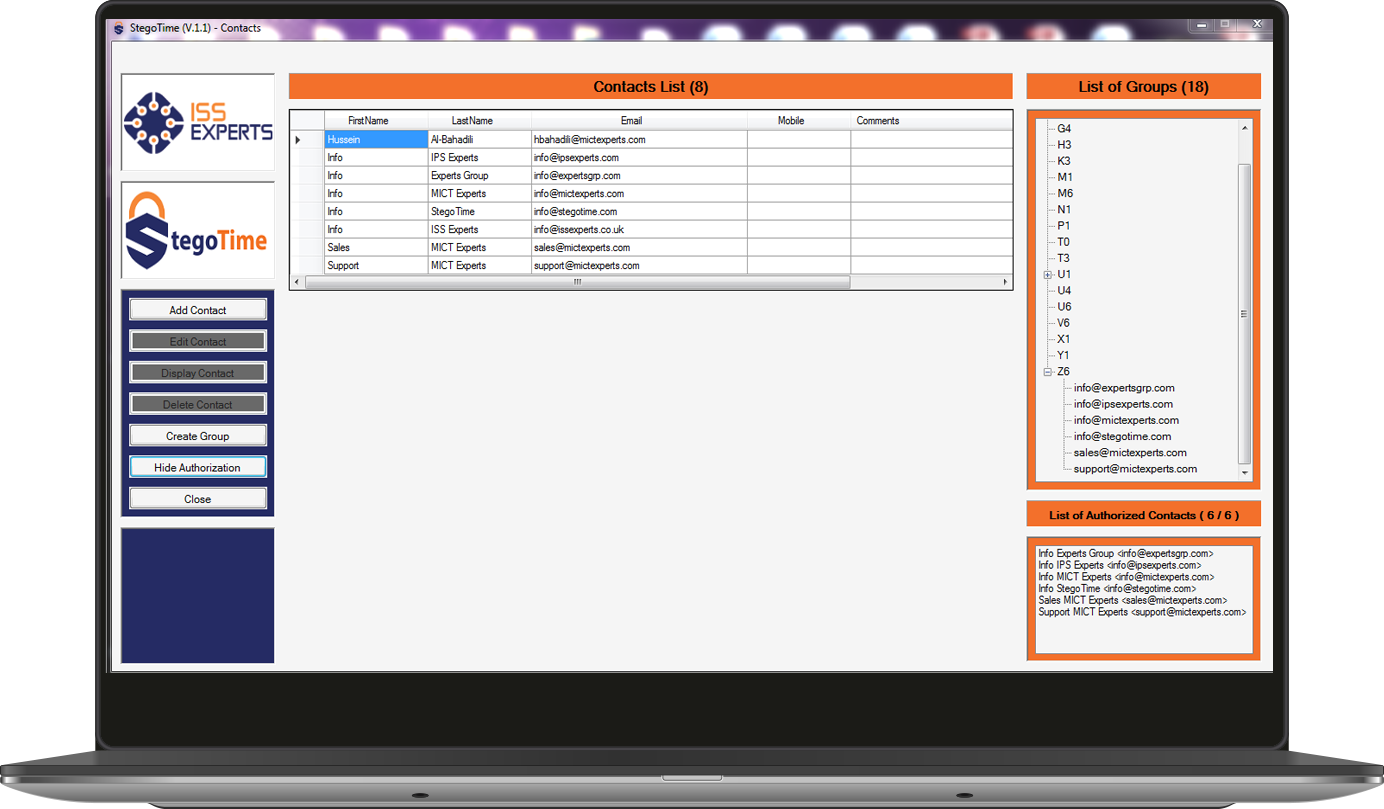Click the Add Contact button
The width and height of the screenshot is (1384, 809).
pos(198,310)
